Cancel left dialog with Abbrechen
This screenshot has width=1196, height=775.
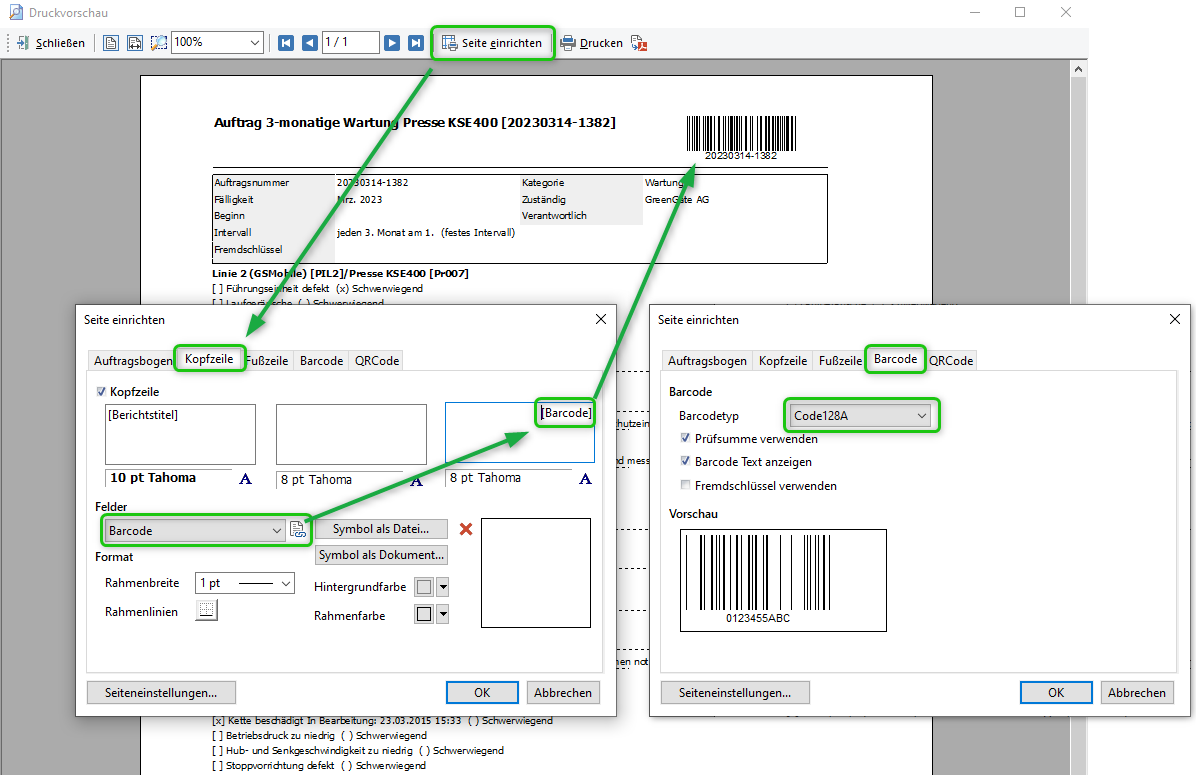pyautogui.click(x=563, y=693)
